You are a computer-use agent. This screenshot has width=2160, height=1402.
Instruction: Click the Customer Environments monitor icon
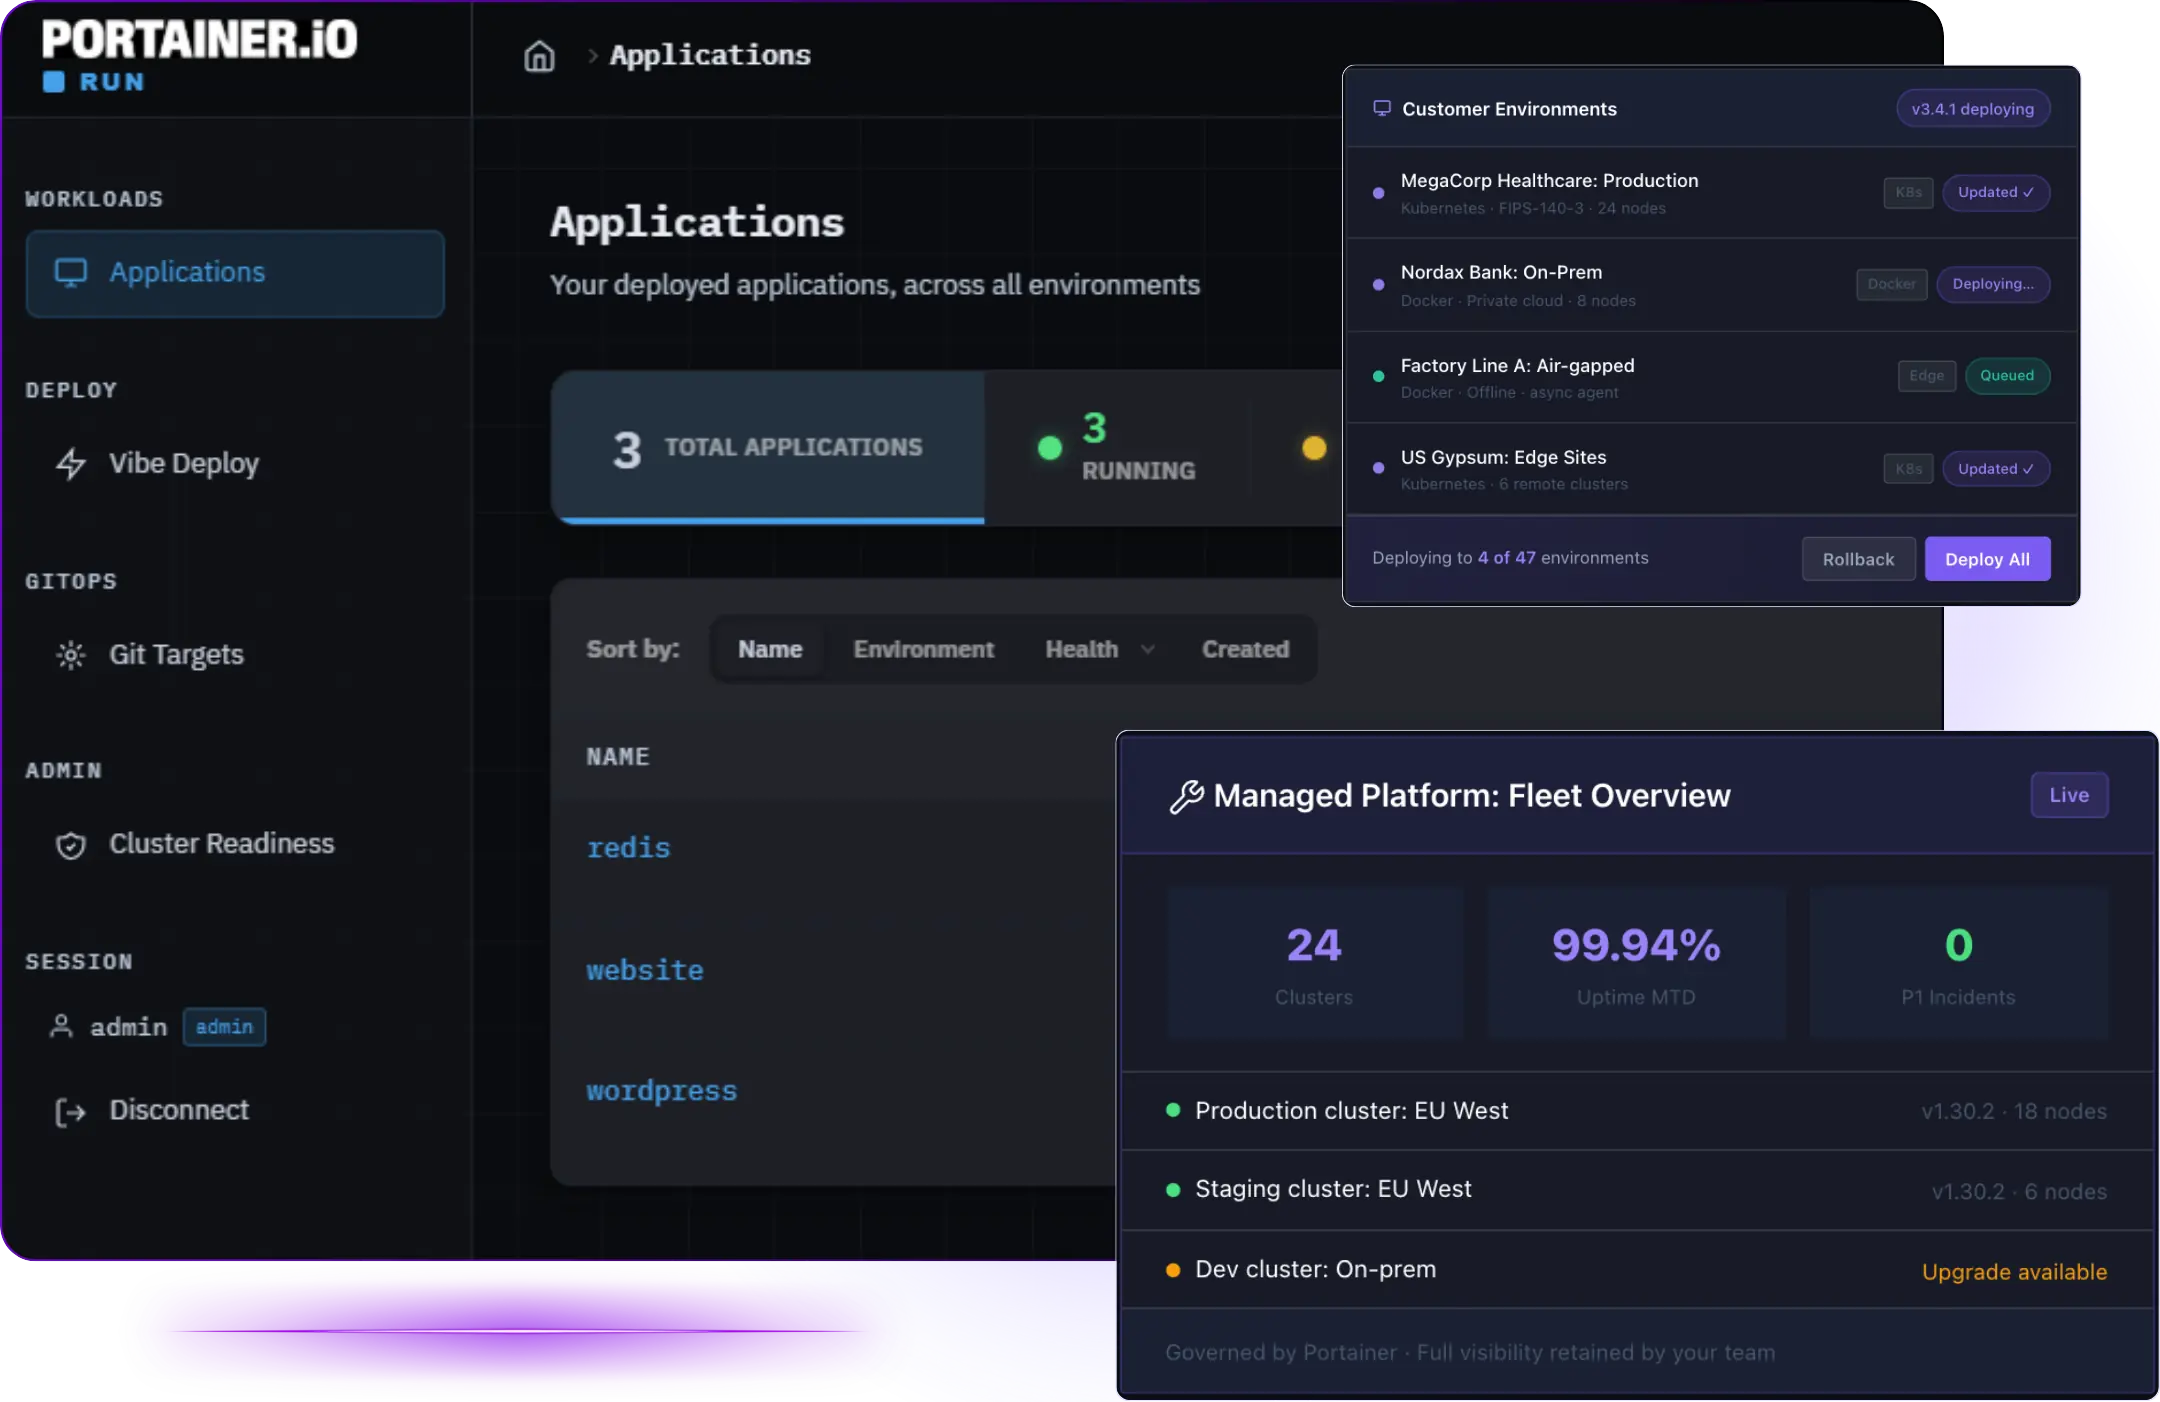(x=1382, y=108)
